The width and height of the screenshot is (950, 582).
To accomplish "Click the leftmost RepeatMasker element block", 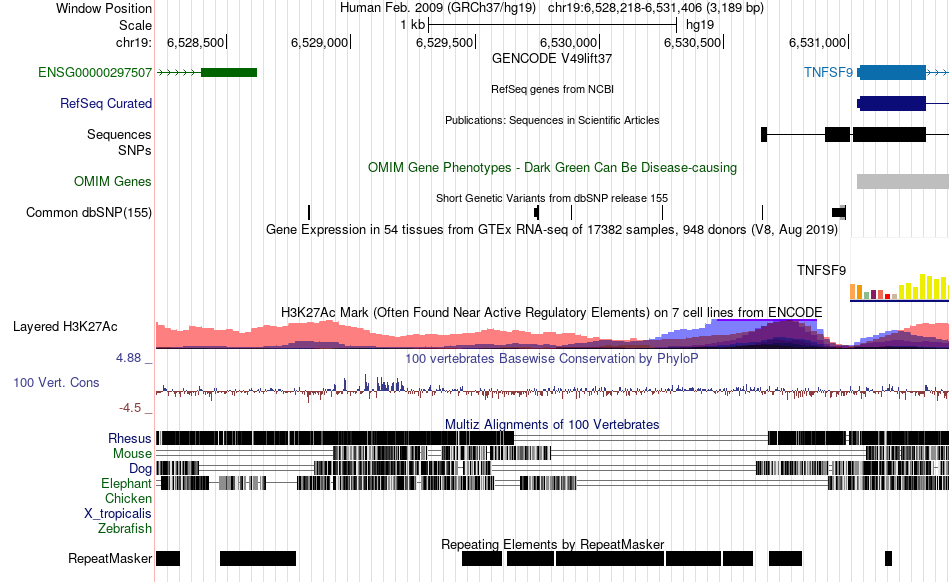I will pos(168,558).
